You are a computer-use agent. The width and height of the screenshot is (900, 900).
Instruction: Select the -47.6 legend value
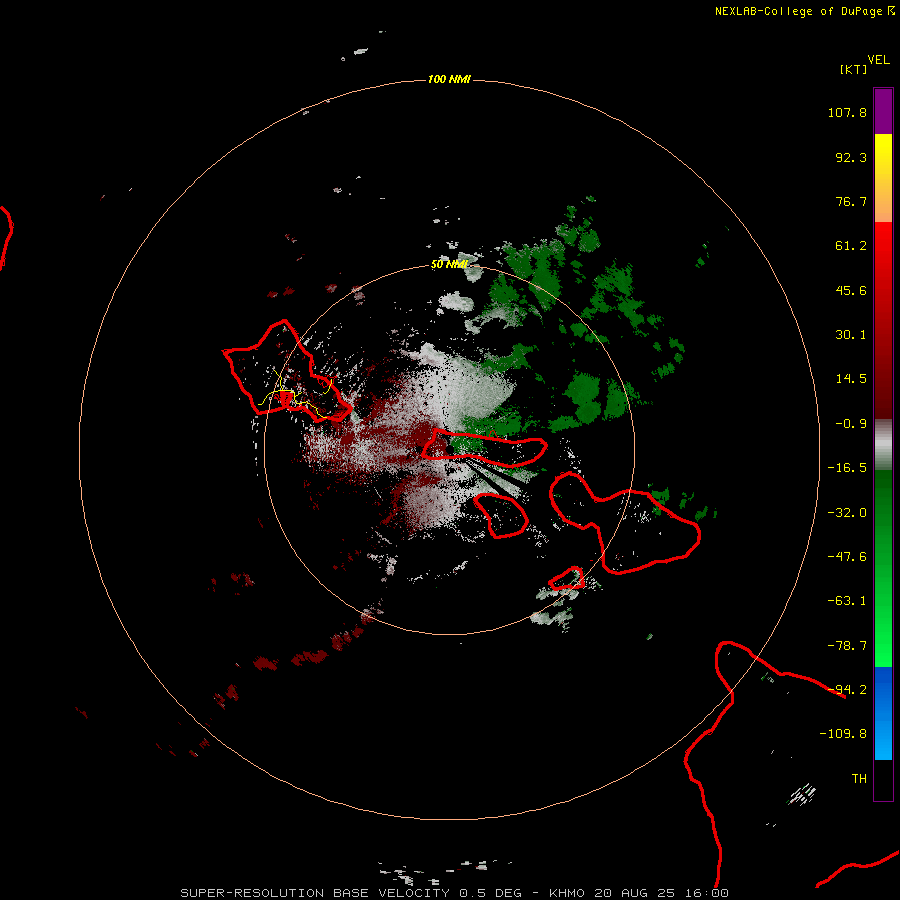coord(847,557)
